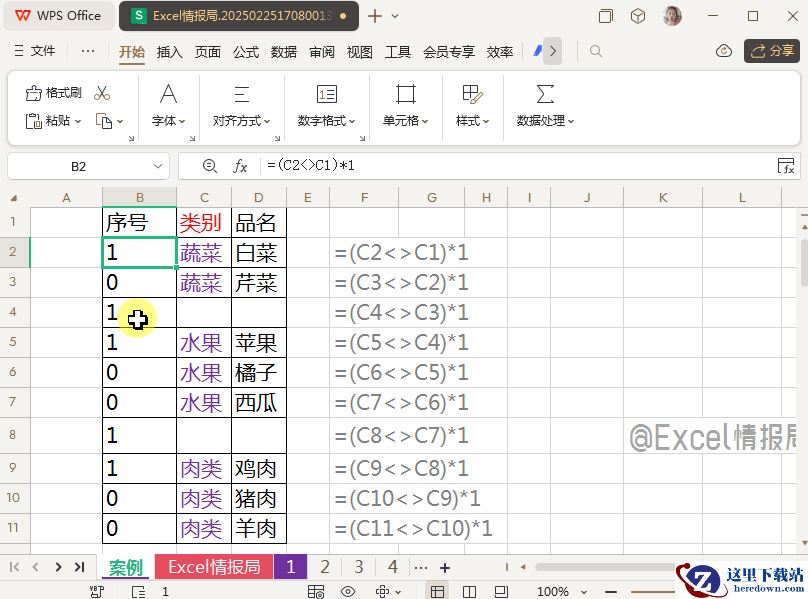This screenshot has width=808, height=599.
Task: Click the formula bar expand icon at the right end
Action: point(786,166)
